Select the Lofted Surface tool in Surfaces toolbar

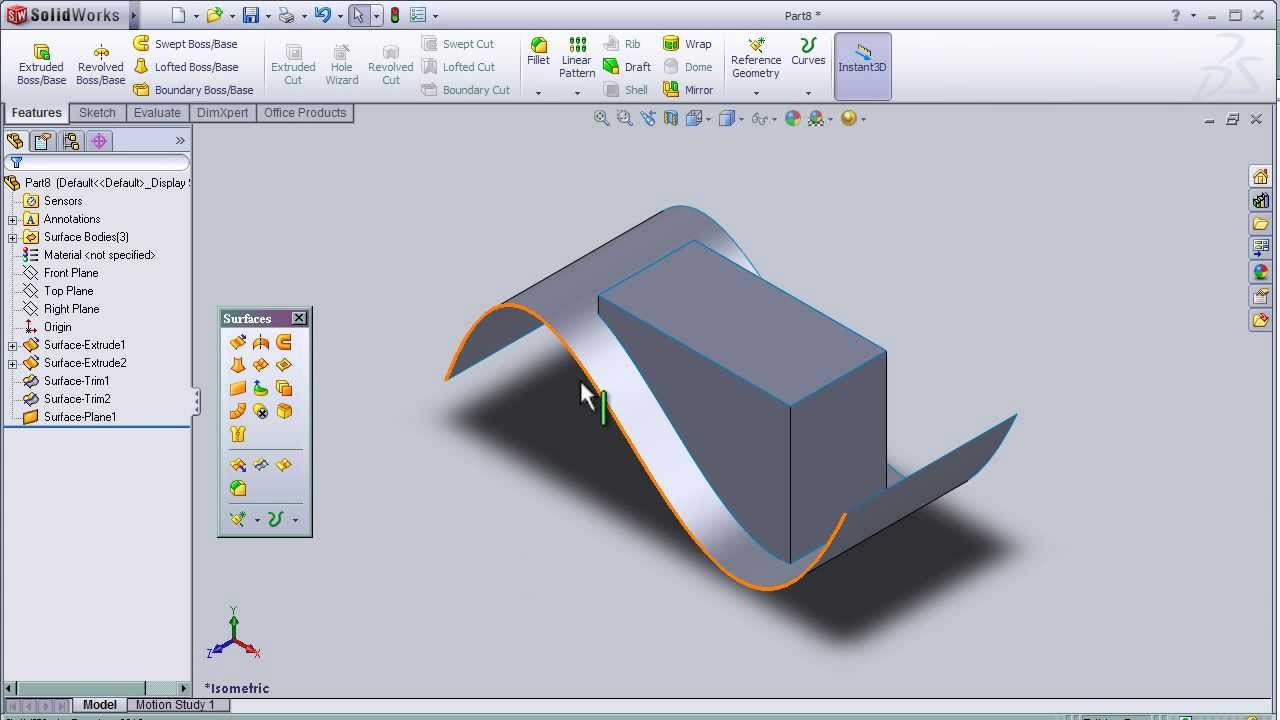point(238,365)
